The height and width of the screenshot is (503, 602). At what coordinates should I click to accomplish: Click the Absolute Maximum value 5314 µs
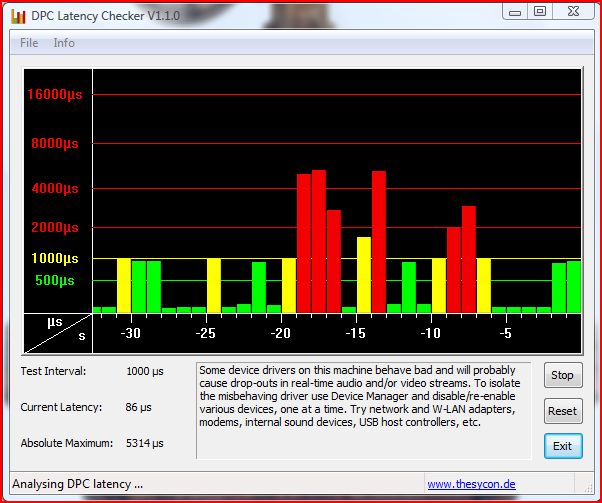pyautogui.click(x=145, y=443)
